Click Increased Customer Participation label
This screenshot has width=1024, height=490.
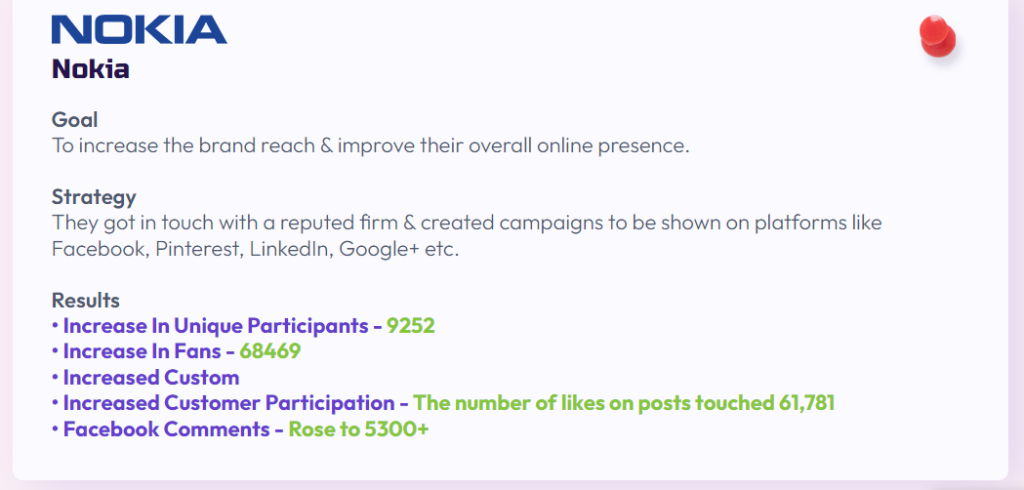(x=229, y=404)
